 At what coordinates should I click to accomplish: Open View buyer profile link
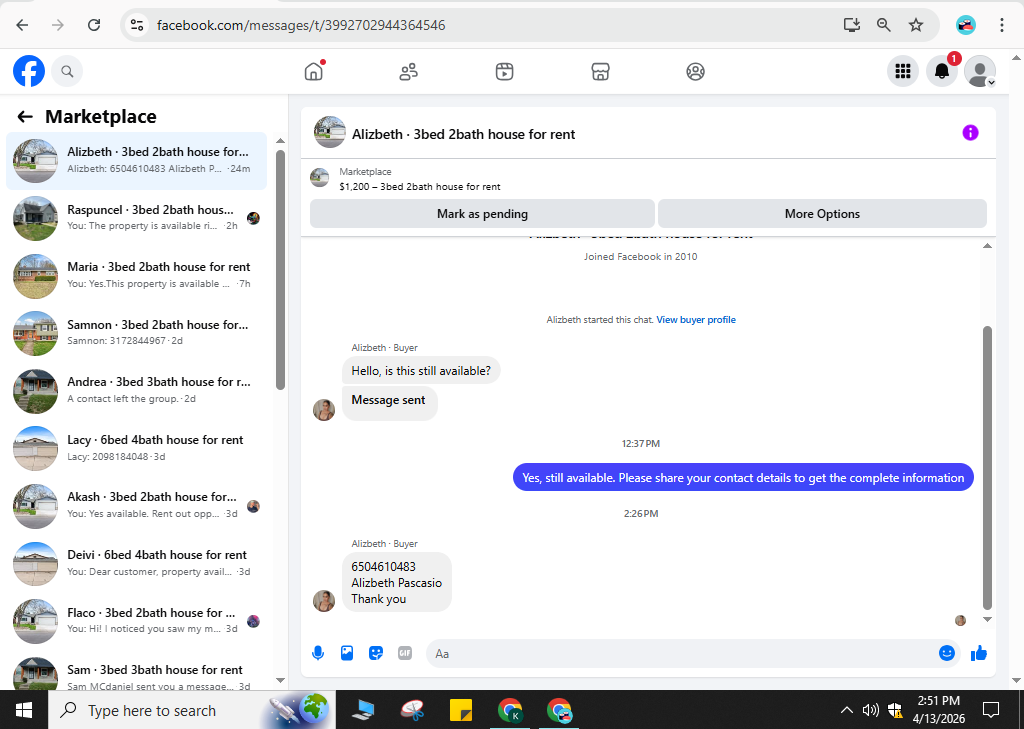[x=696, y=319]
